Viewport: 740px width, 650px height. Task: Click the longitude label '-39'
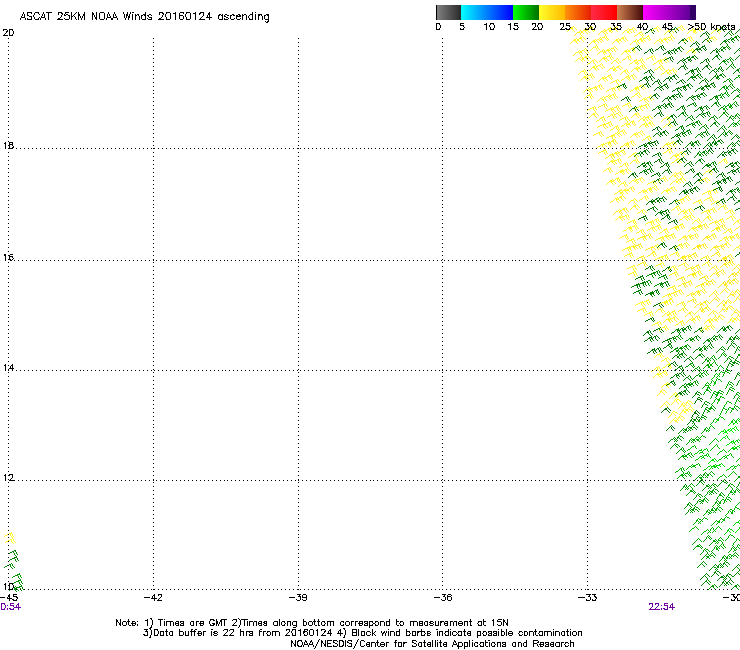click(298, 598)
